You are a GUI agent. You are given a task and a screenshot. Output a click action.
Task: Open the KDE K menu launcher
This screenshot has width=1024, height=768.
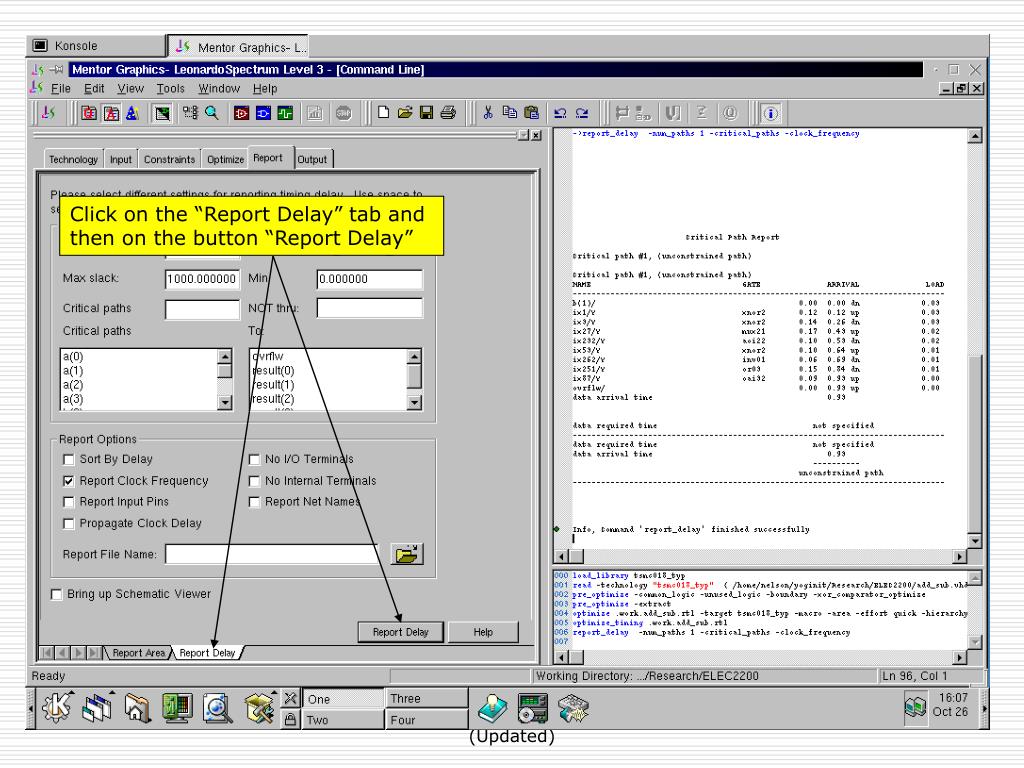[x=57, y=708]
